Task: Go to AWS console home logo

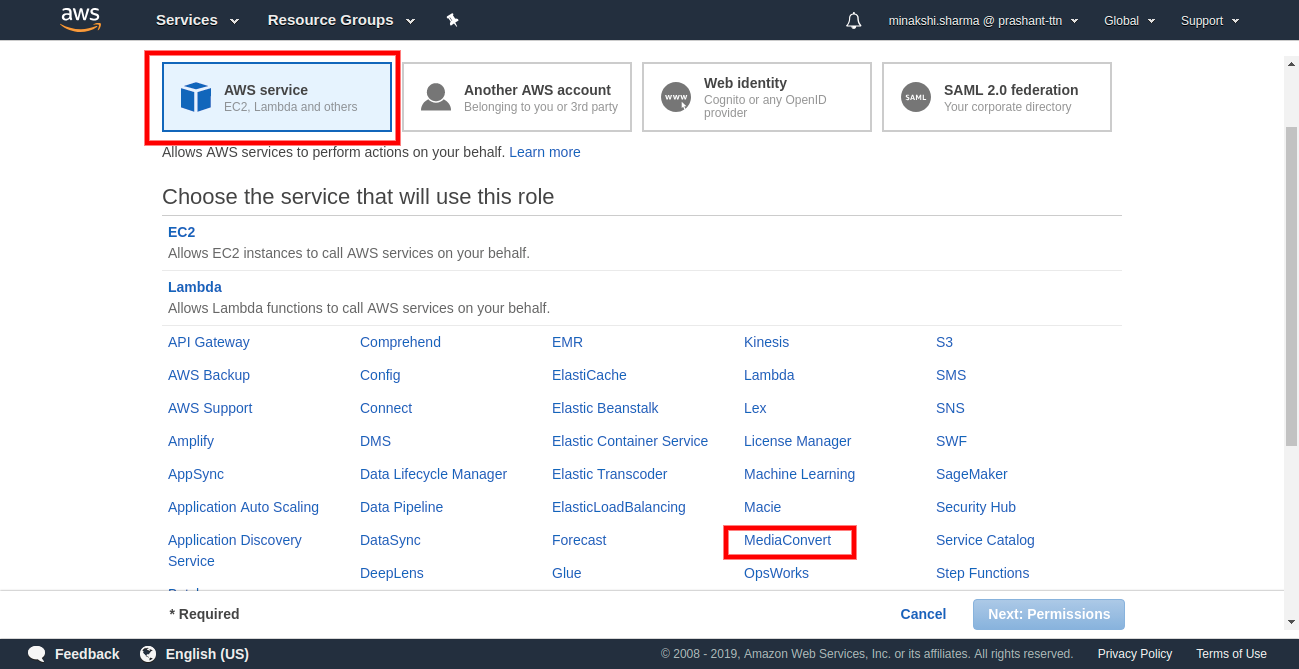Action: 80,19
